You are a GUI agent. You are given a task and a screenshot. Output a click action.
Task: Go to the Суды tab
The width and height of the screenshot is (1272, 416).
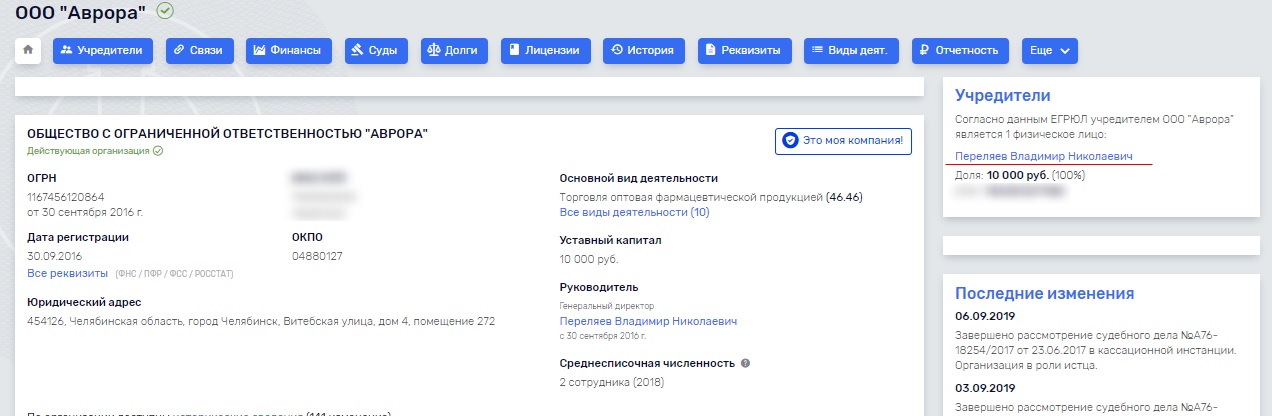coord(377,50)
